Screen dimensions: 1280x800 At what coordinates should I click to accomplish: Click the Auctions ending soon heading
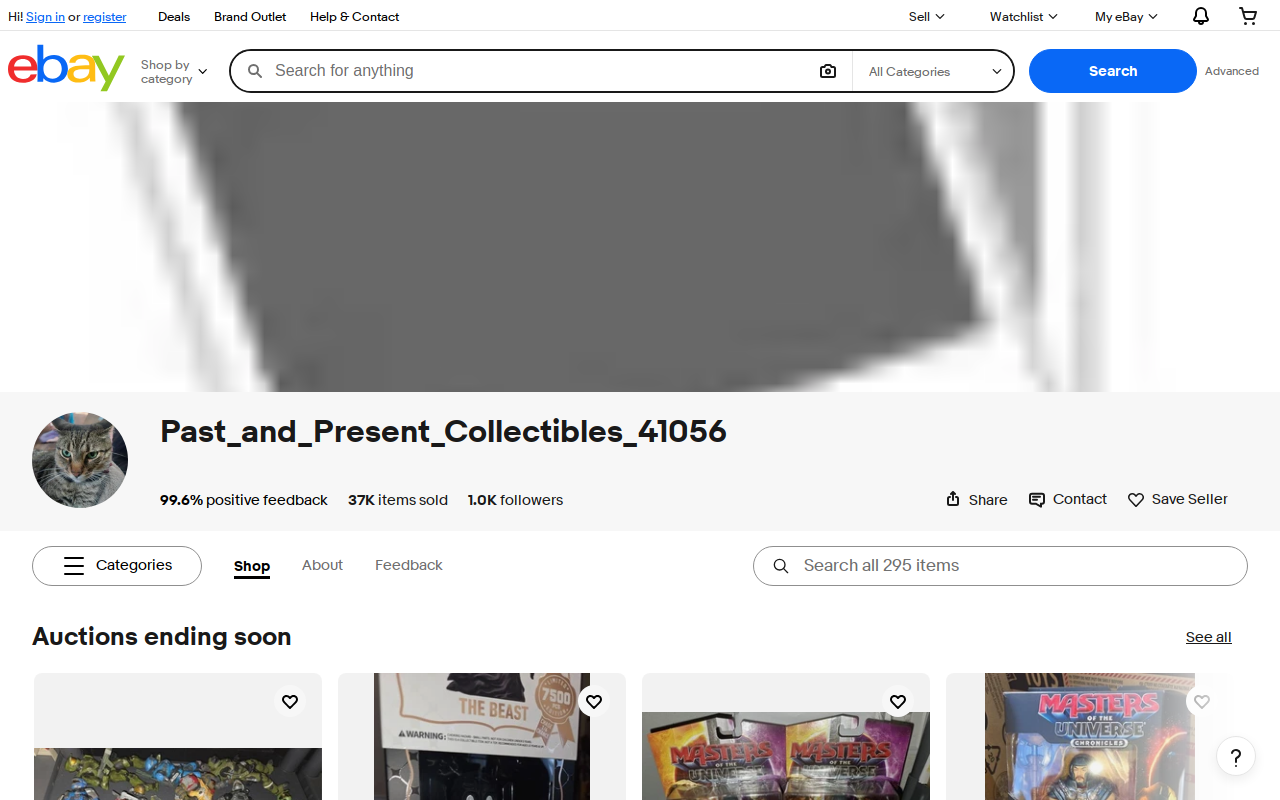point(162,637)
